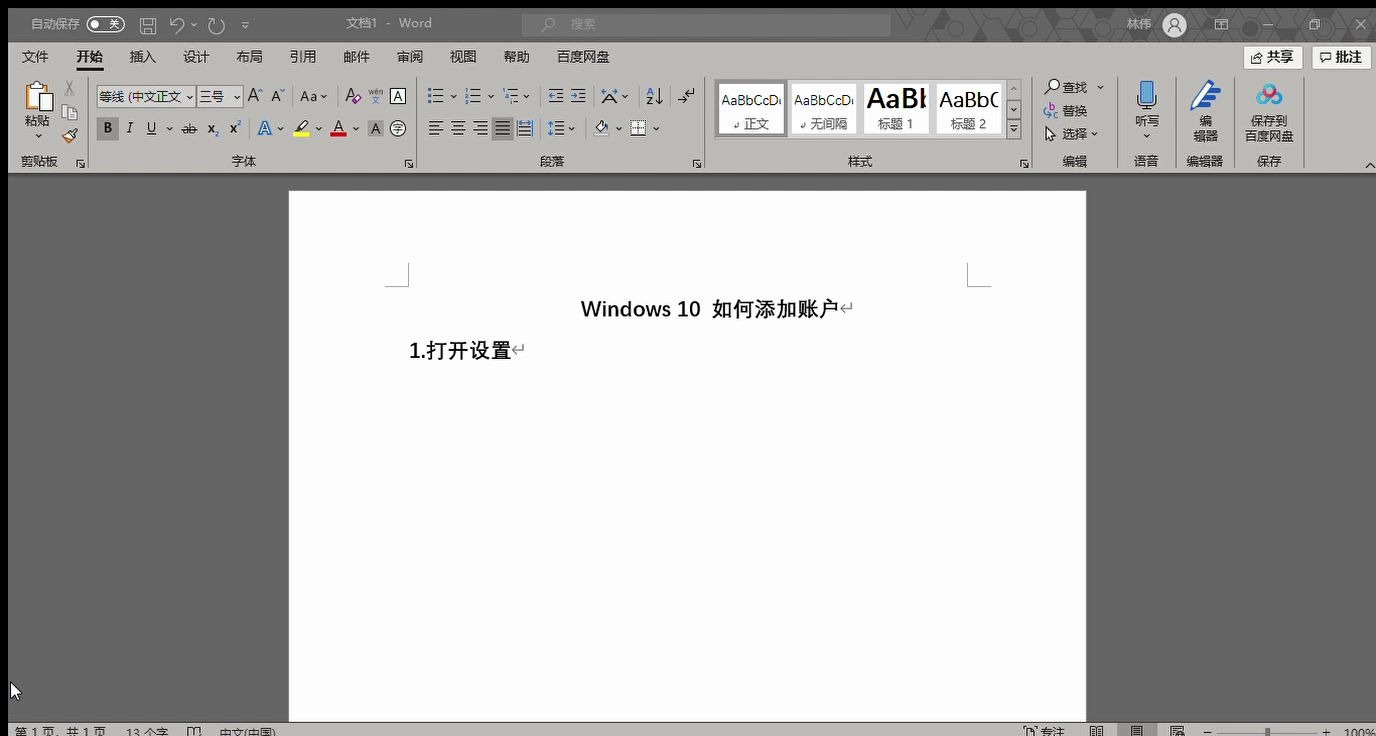The width and height of the screenshot is (1376, 736).
Task: Align text right
Action: click(480, 128)
